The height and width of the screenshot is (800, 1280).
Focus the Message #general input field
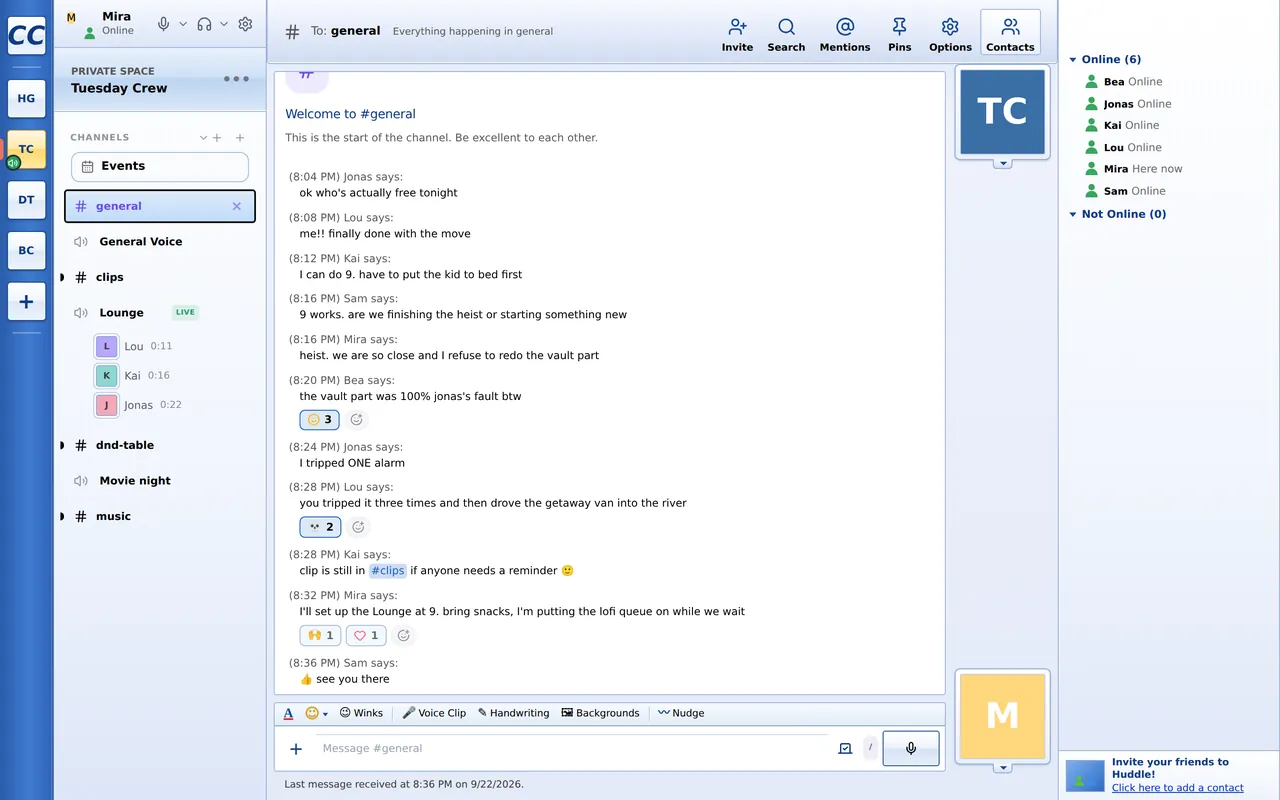(570, 749)
